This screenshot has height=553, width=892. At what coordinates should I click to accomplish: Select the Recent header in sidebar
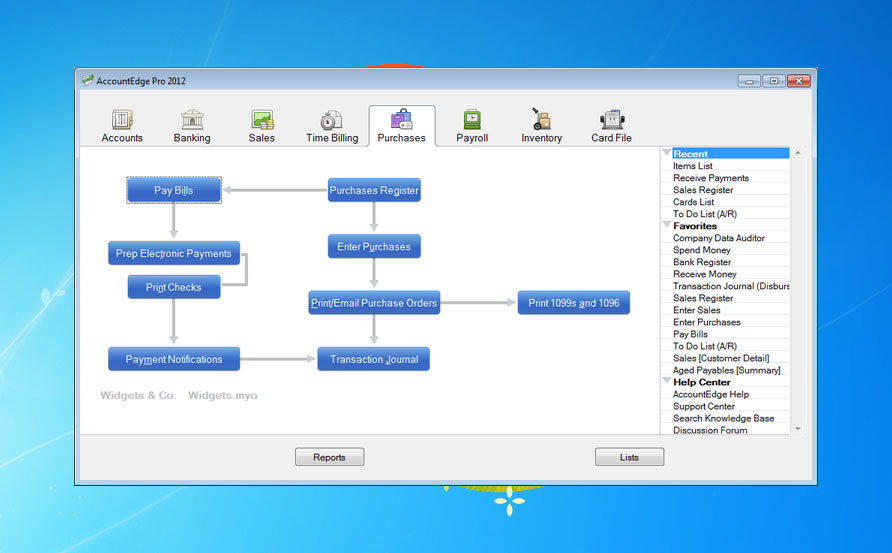tap(730, 153)
